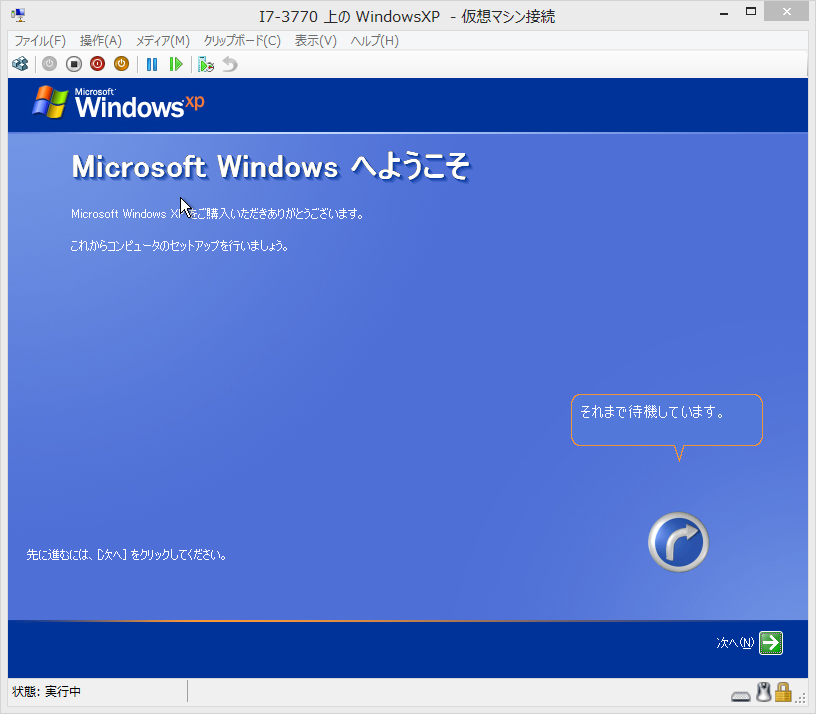Click the padlock status icon

click(783, 692)
